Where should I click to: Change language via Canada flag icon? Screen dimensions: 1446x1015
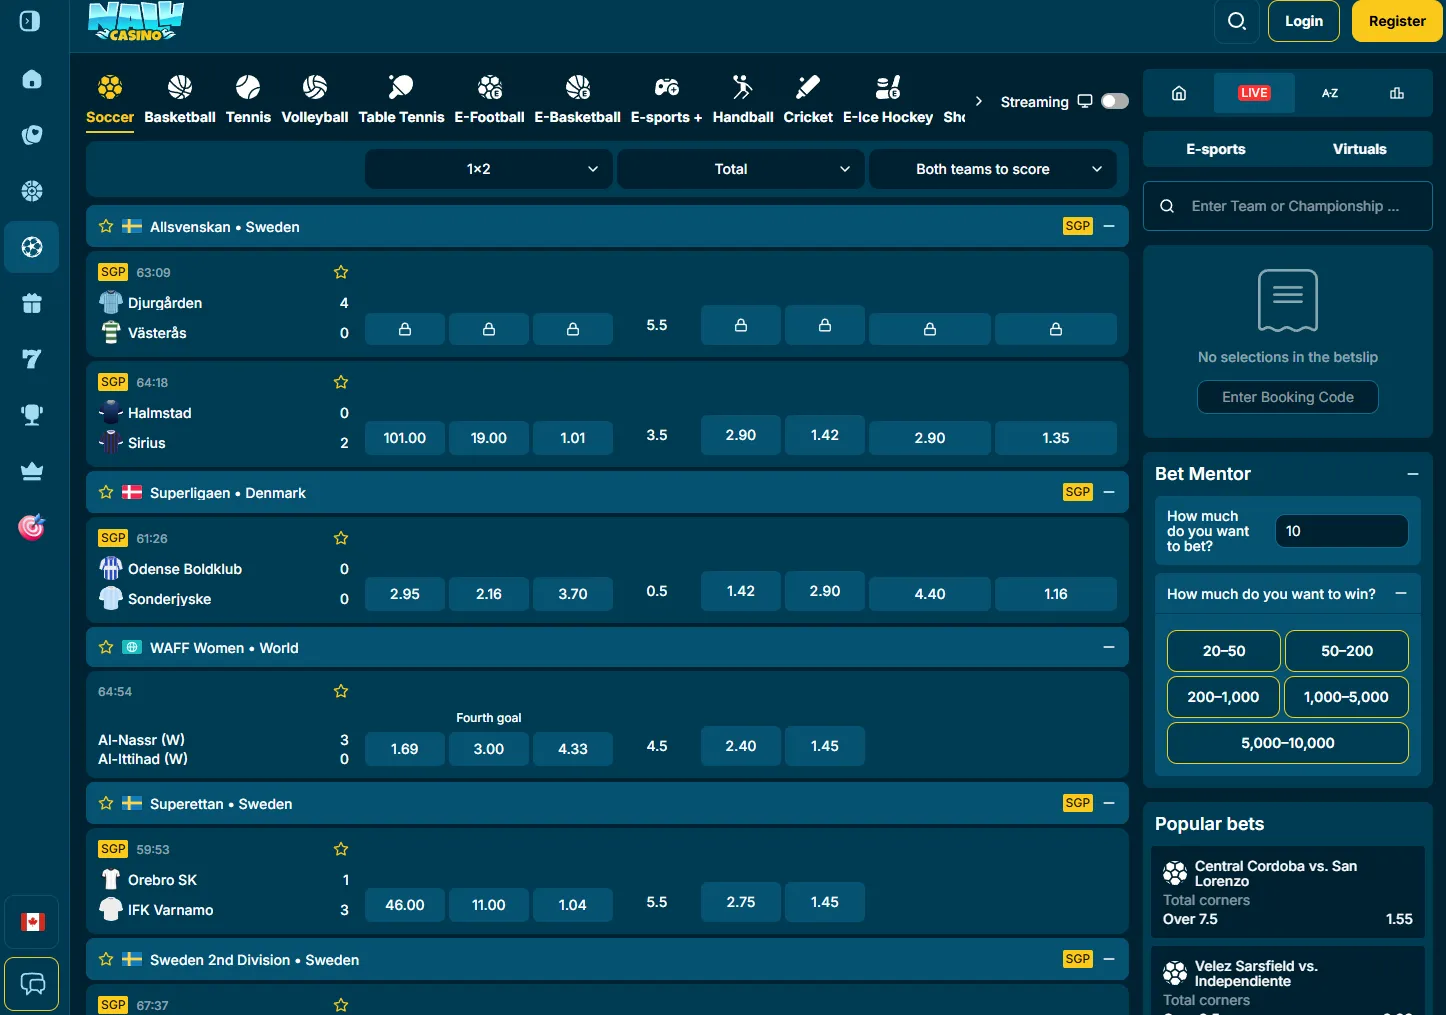point(32,922)
